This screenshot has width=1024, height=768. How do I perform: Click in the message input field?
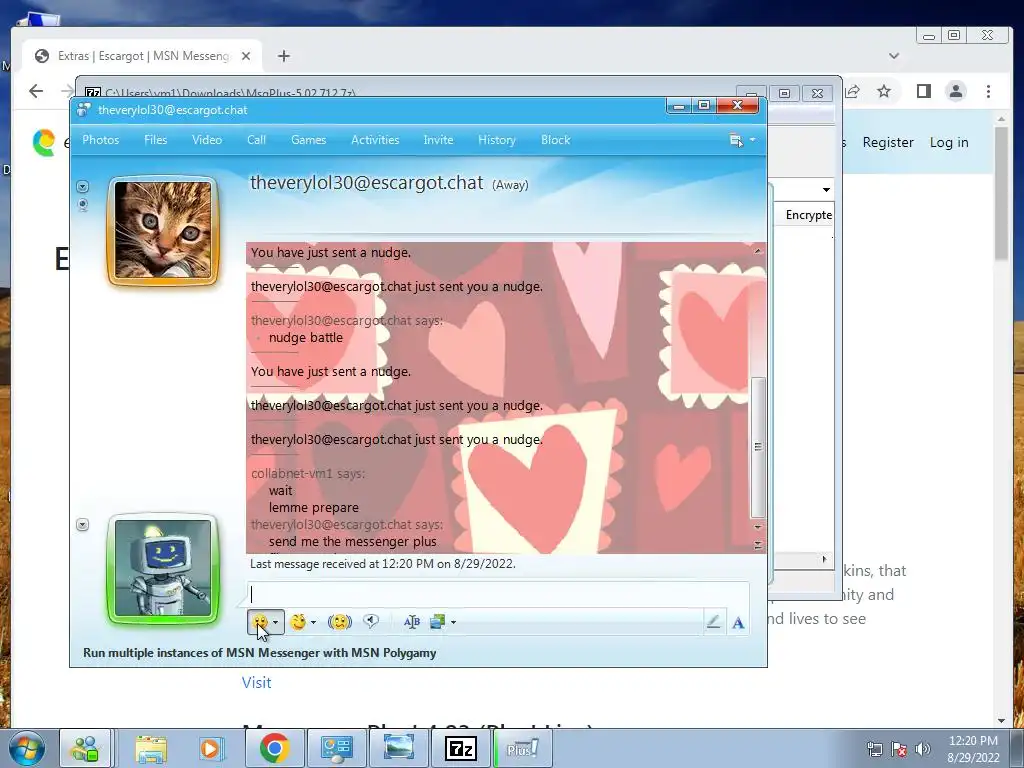tap(498, 594)
